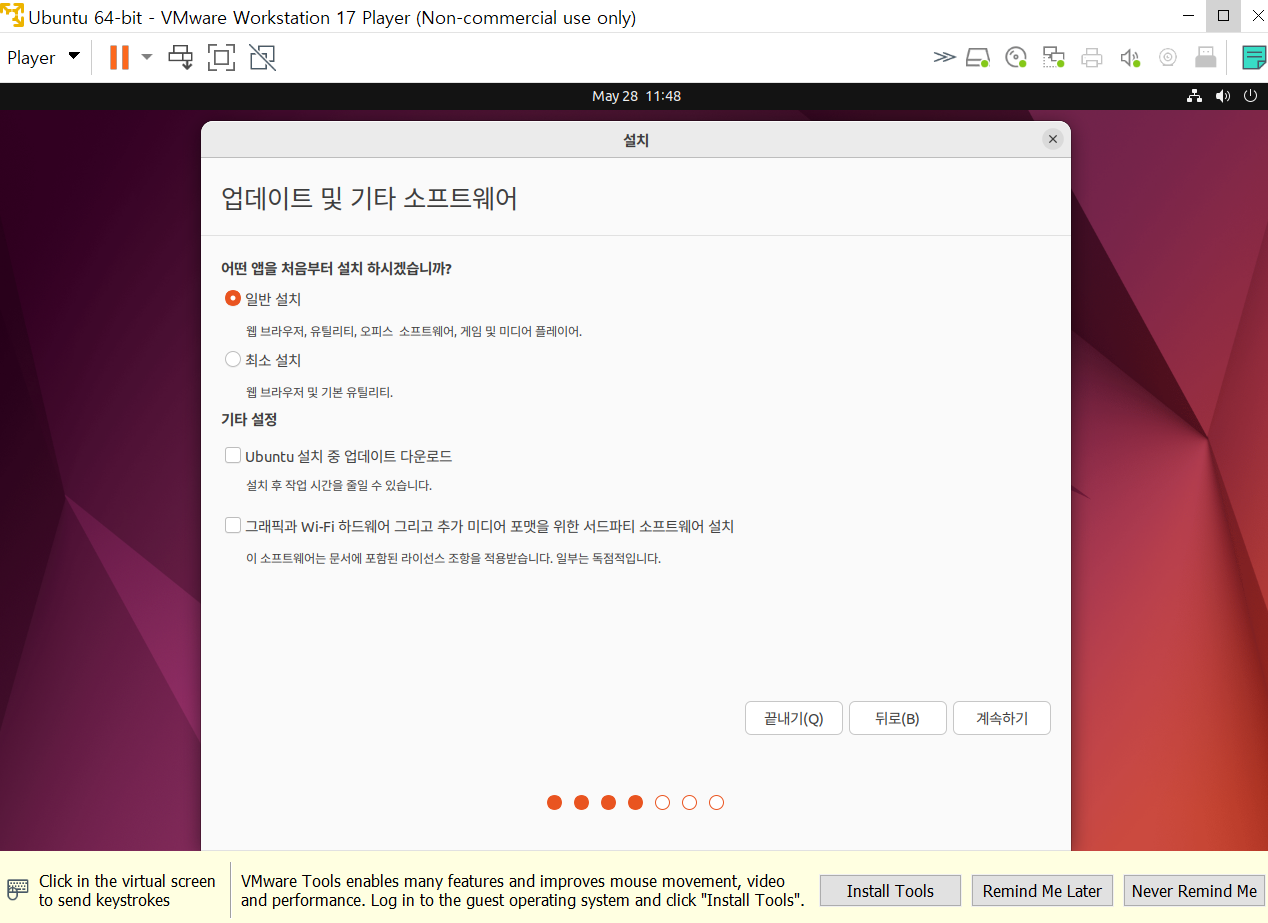The height and width of the screenshot is (923, 1268).
Task: Click the sound card device icon
Action: [1130, 57]
